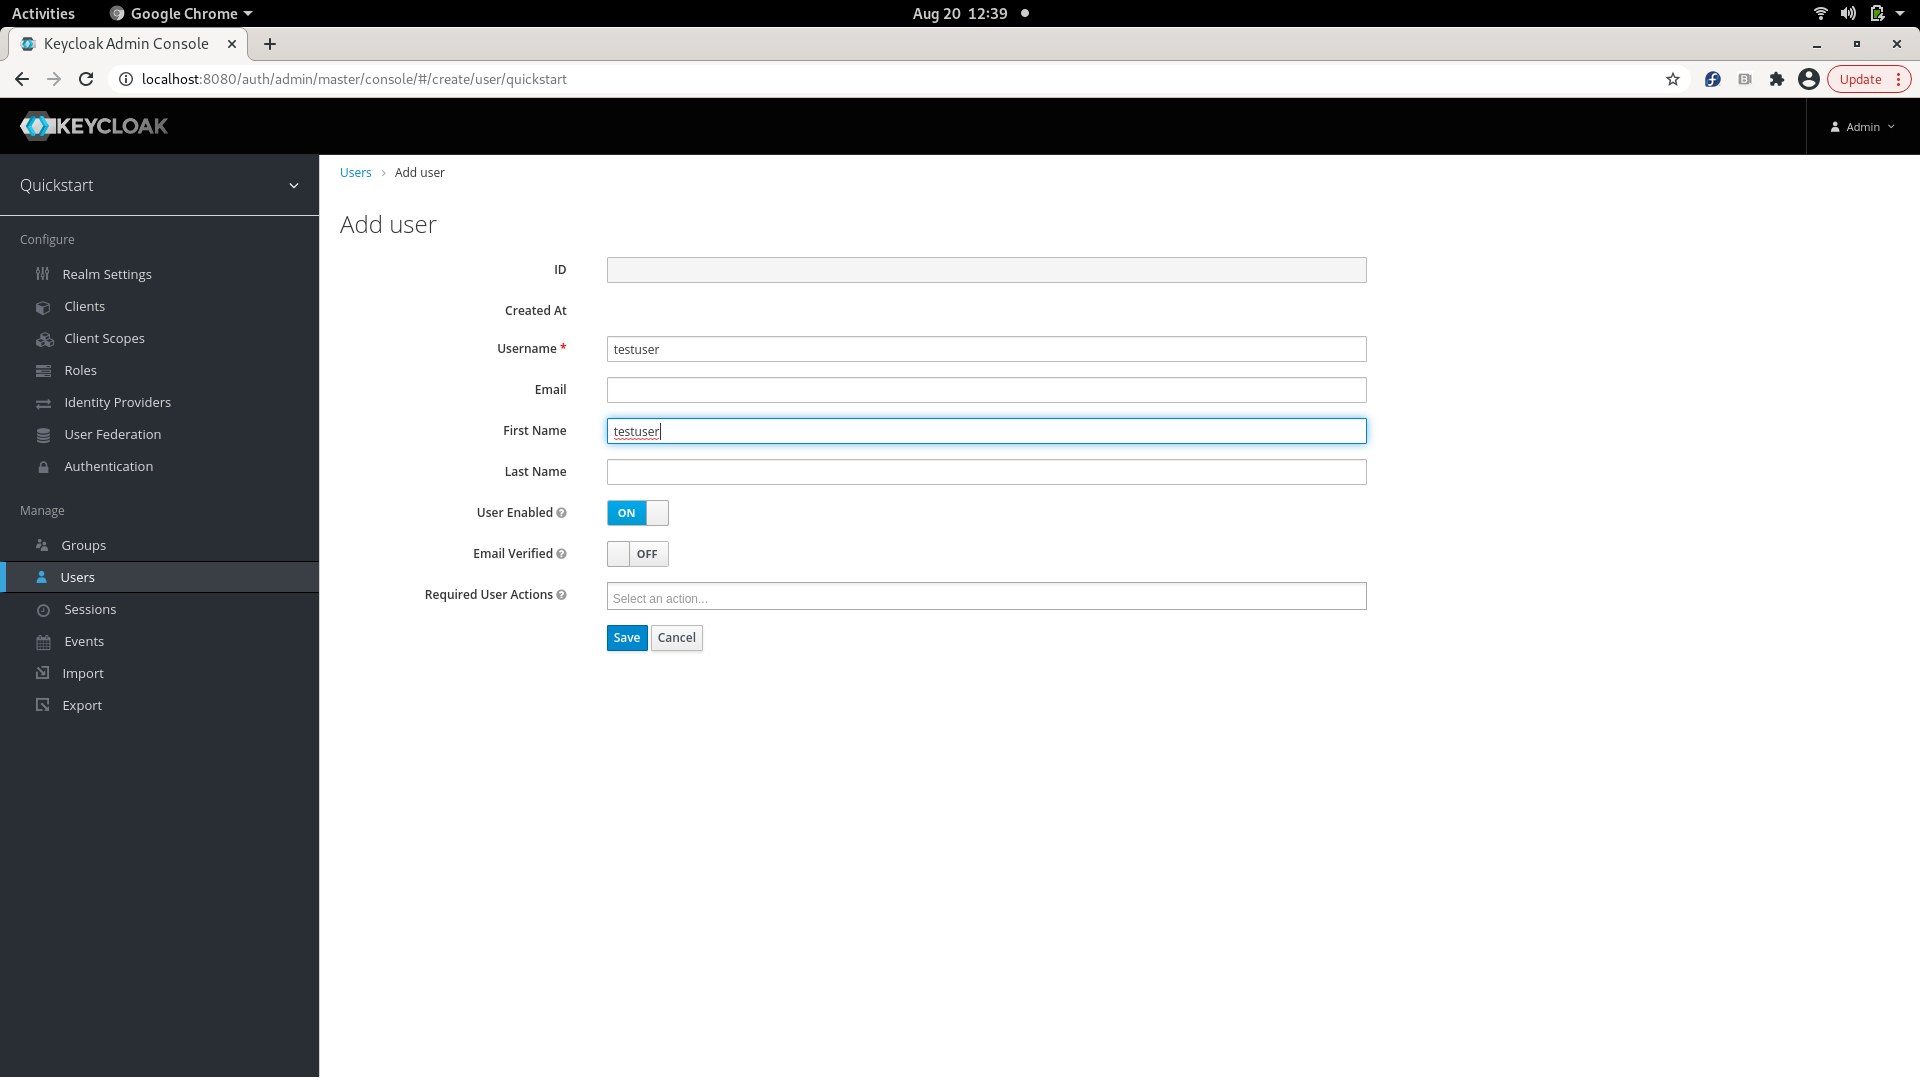Click the Email input field
This screenshot has height=1080, width=1920.
(x=985, y=389)
